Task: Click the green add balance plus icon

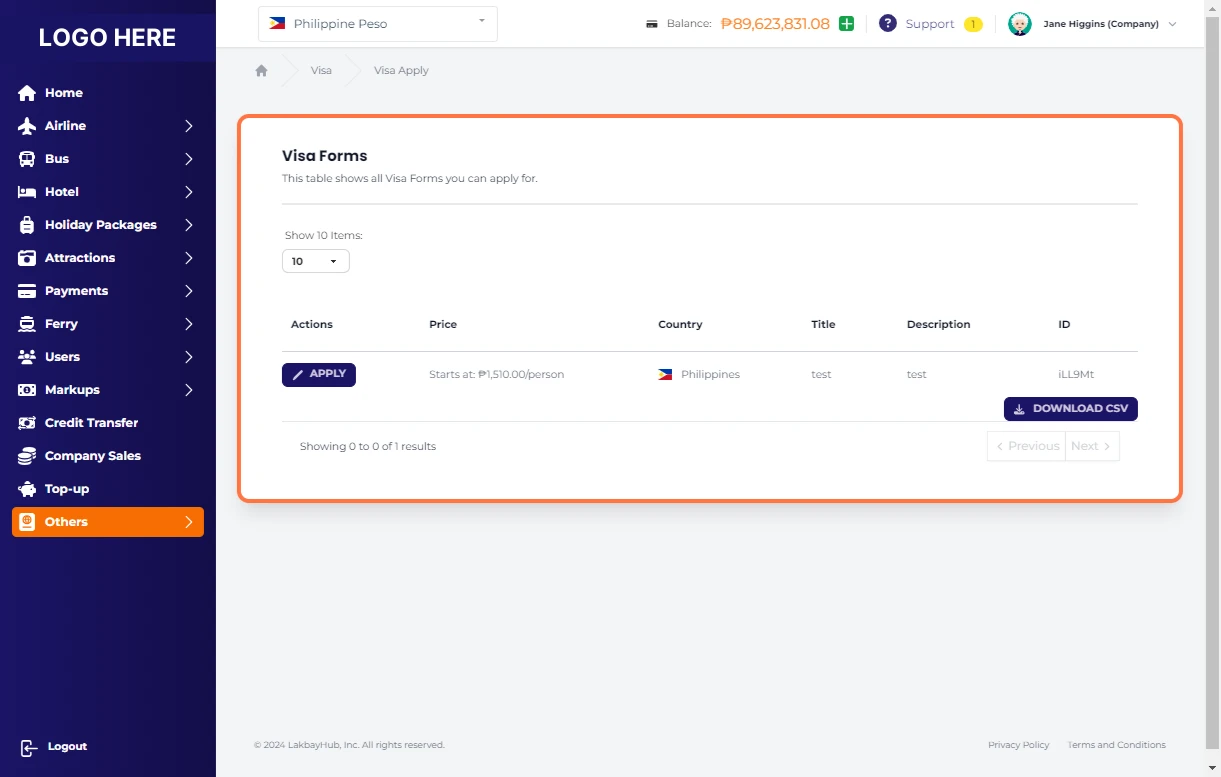Action: [x=846, y=24]
